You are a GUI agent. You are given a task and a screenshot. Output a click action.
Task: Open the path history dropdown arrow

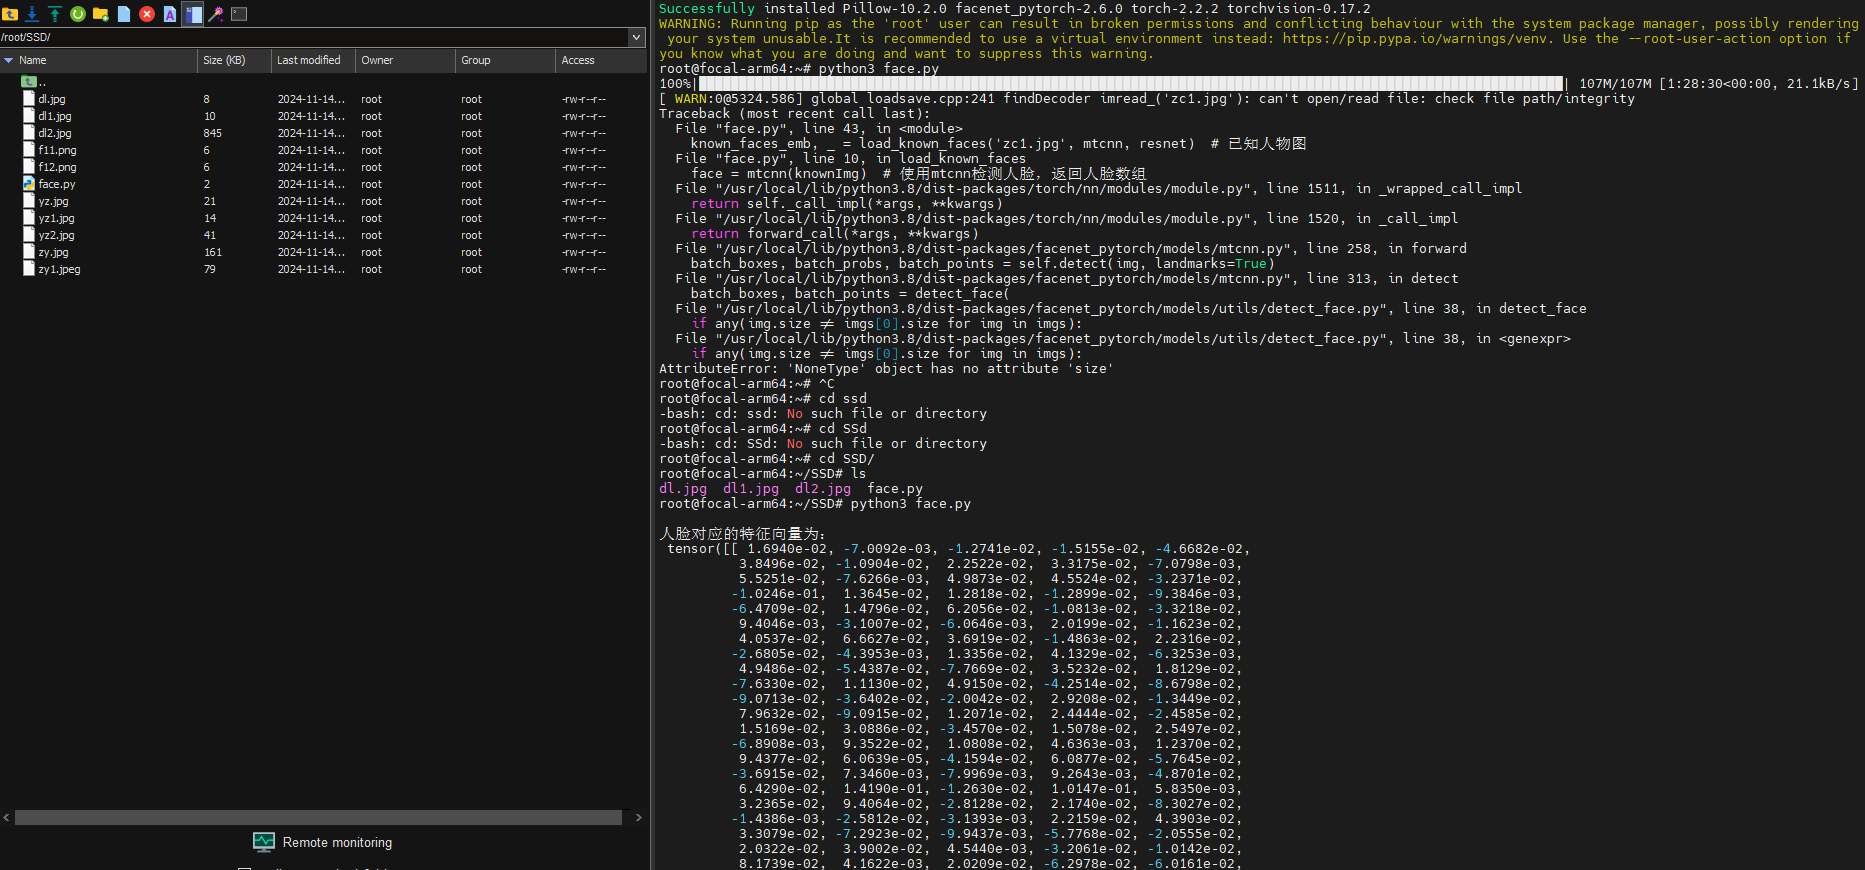click(x=636, y=37)
